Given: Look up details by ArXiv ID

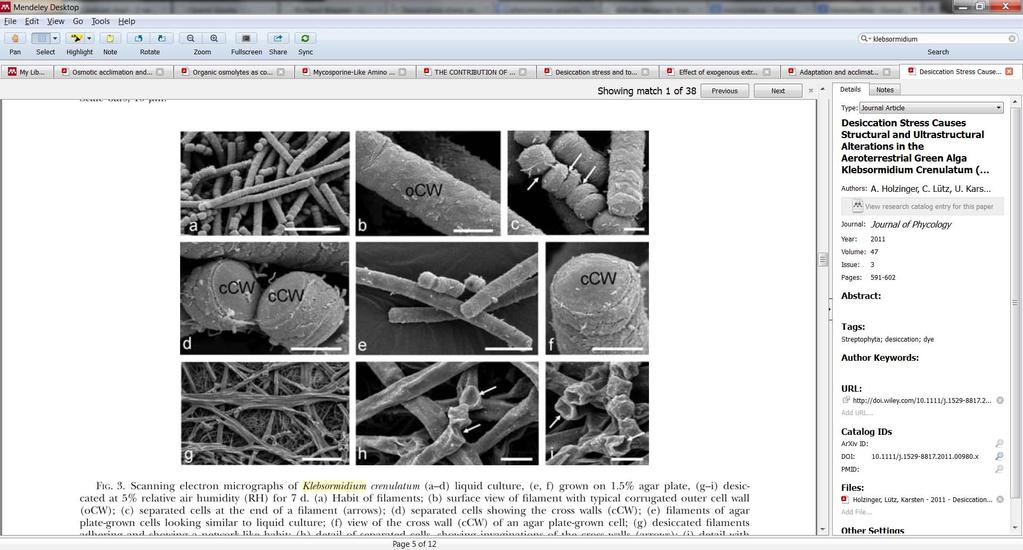Looking at the screenshot, I should click(x=999, y=444).
